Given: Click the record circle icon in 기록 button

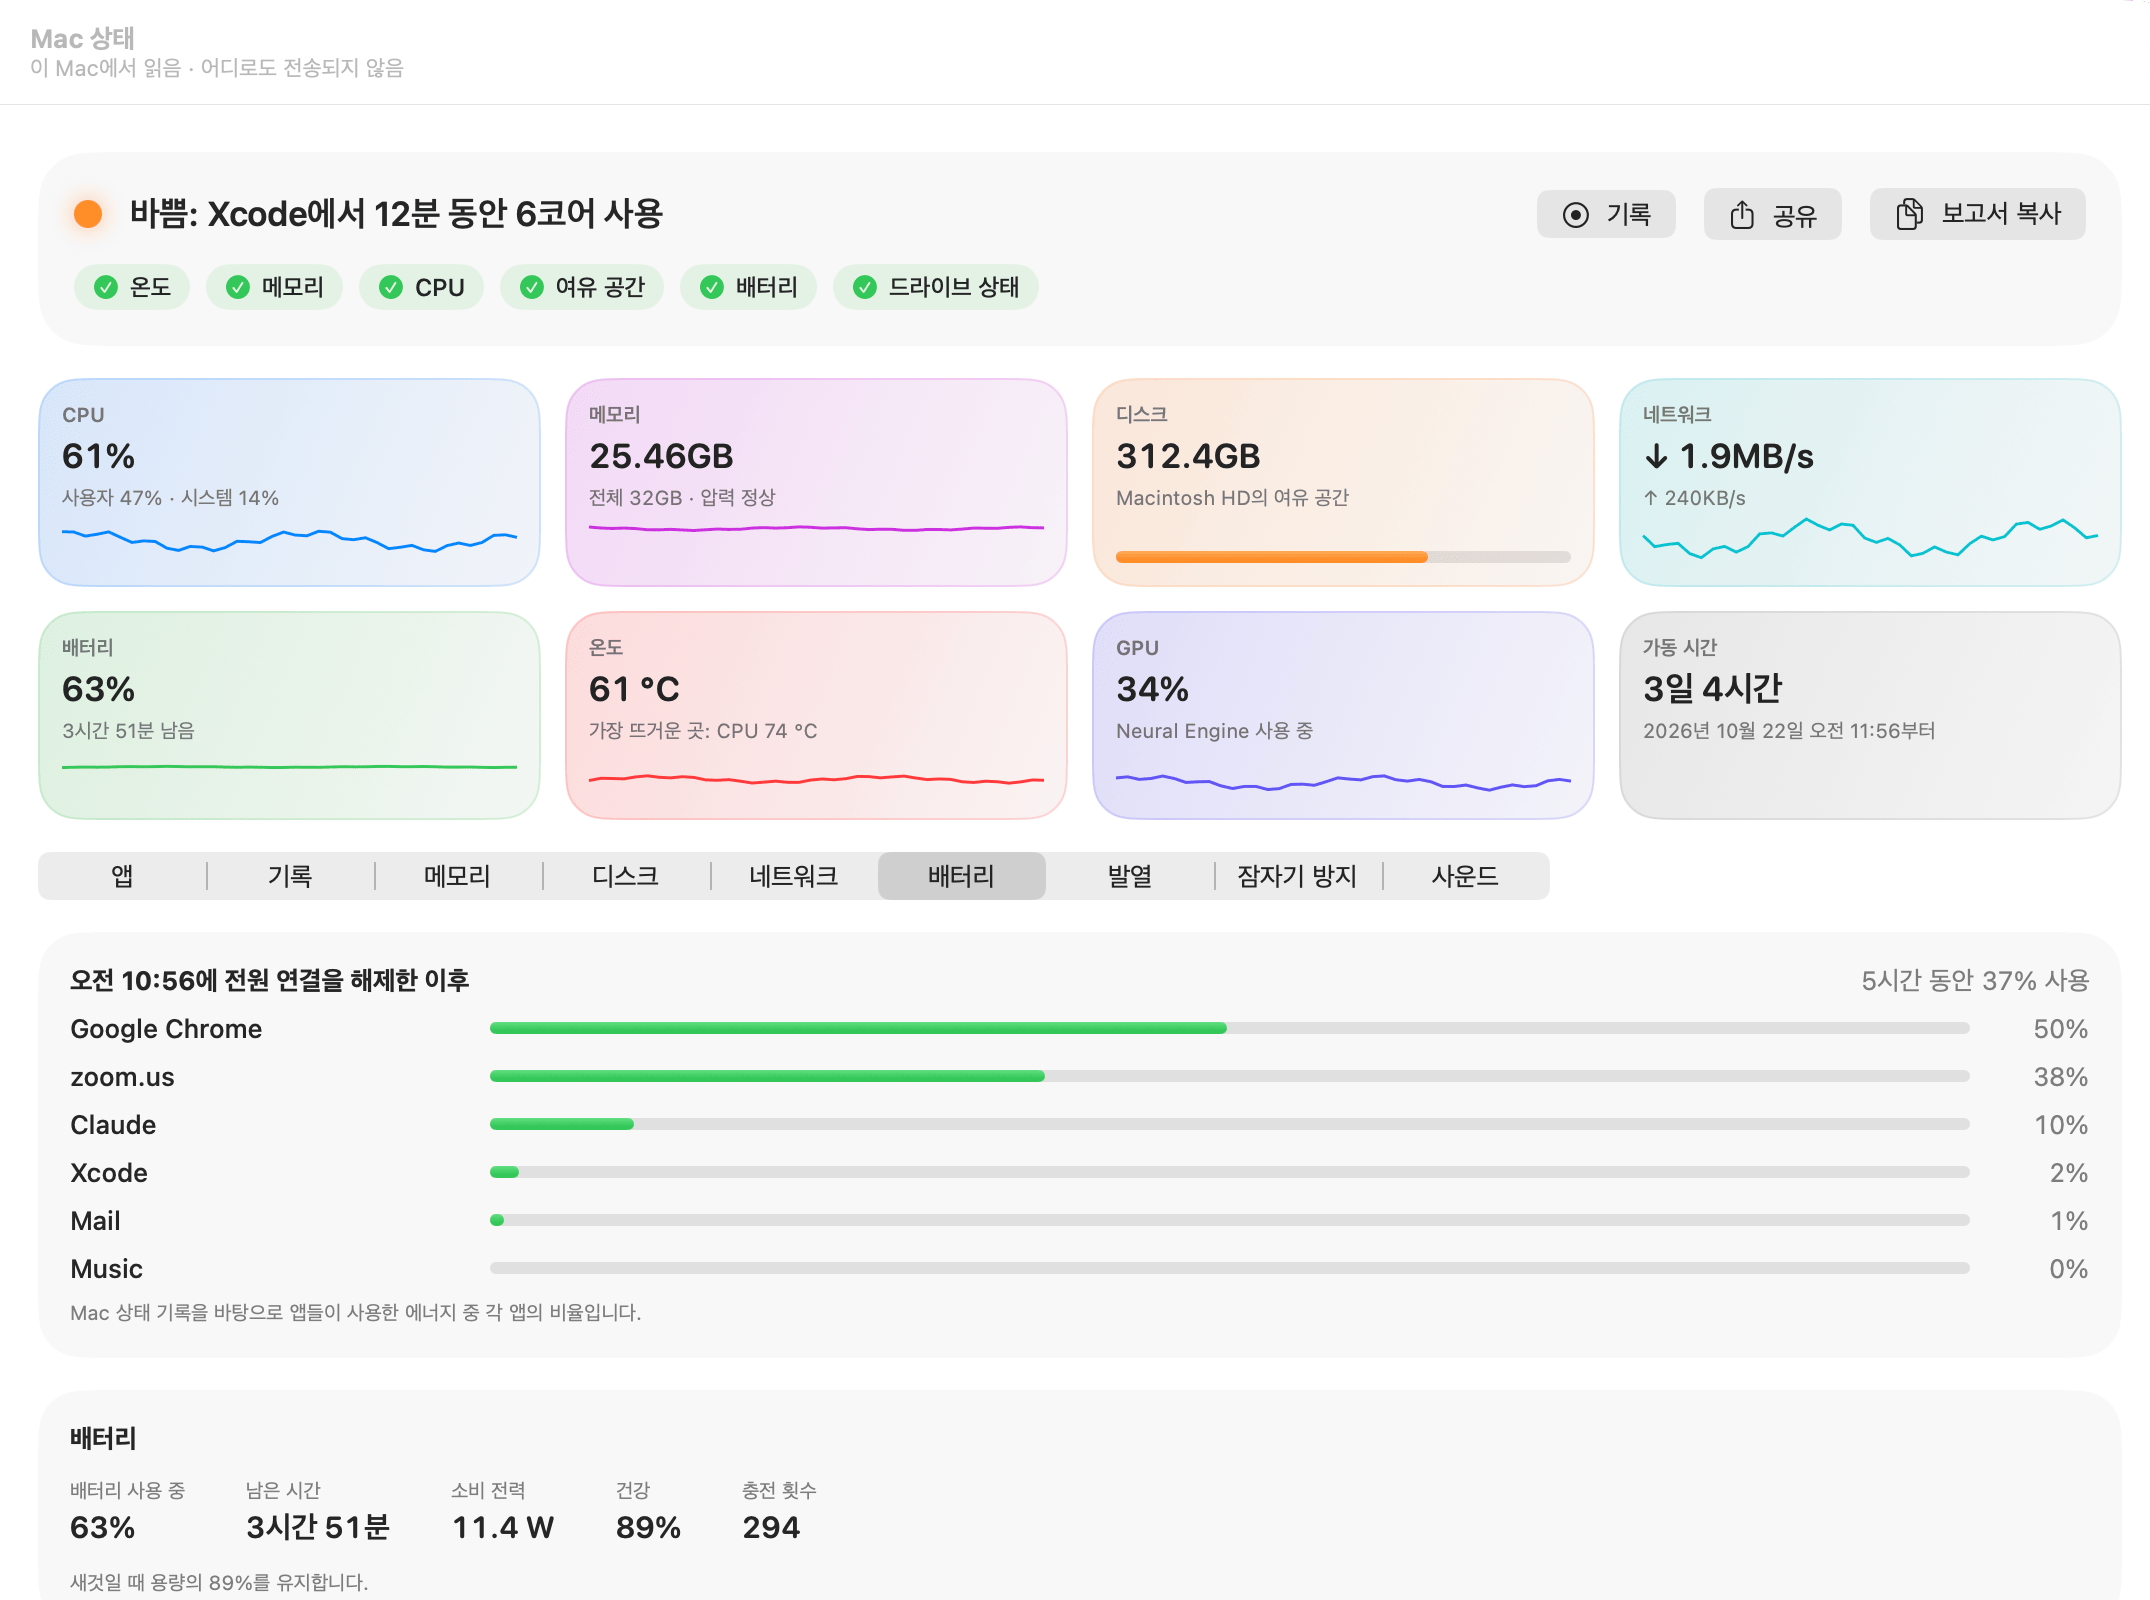Looking at the screenshot, I should tap(1575, 215).
